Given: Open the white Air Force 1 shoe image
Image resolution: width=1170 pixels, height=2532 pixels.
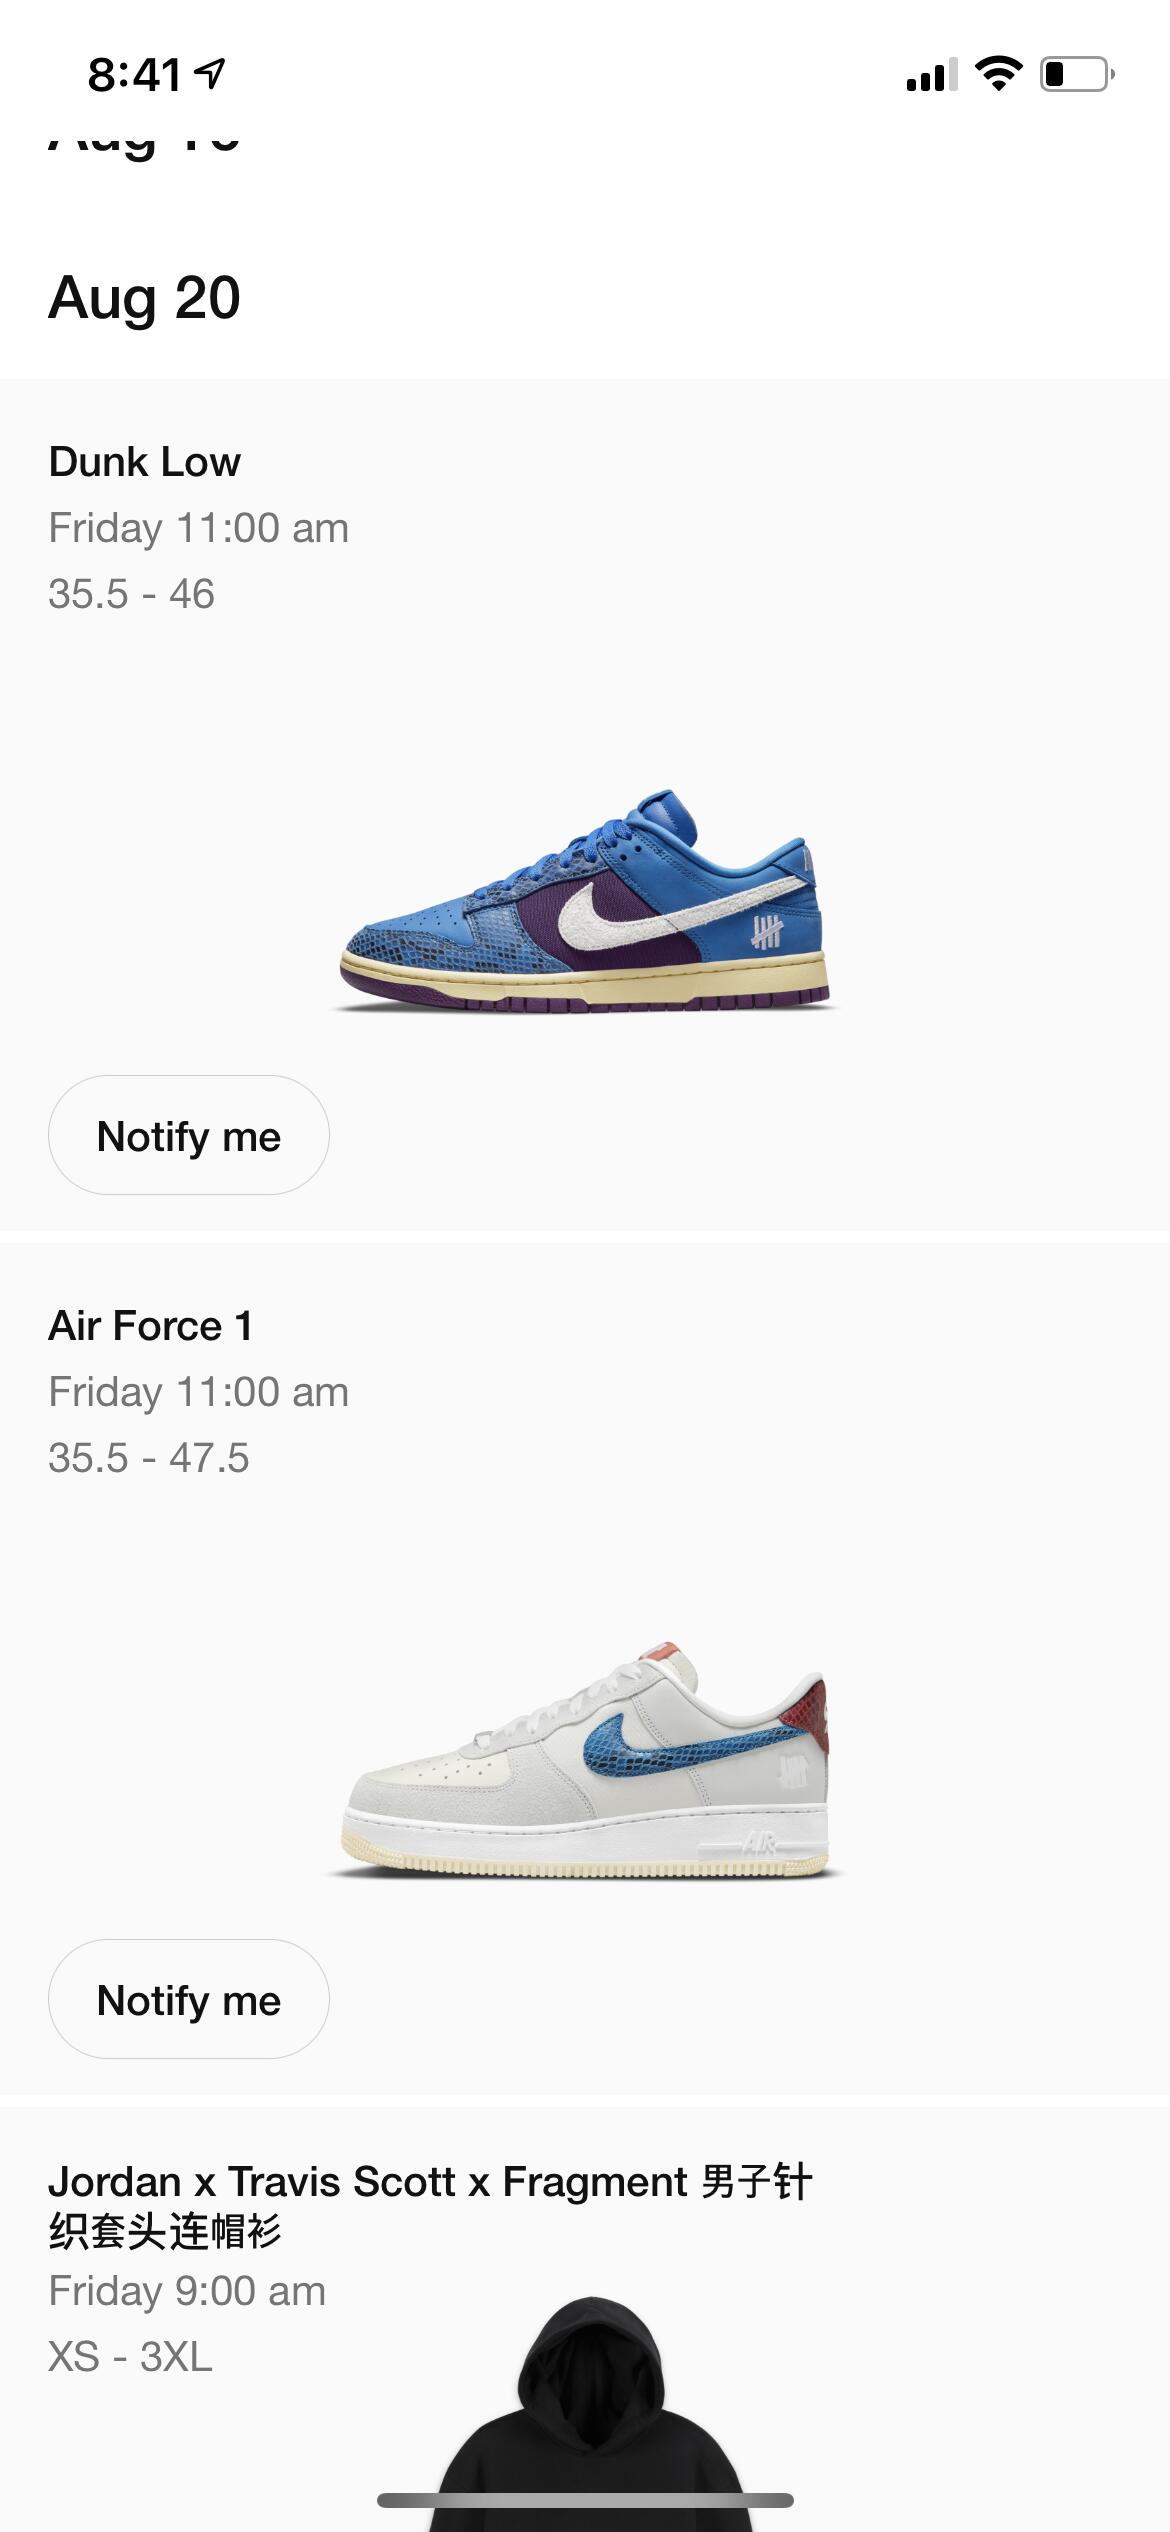Looking at the screenshot, I should 585,1760.
